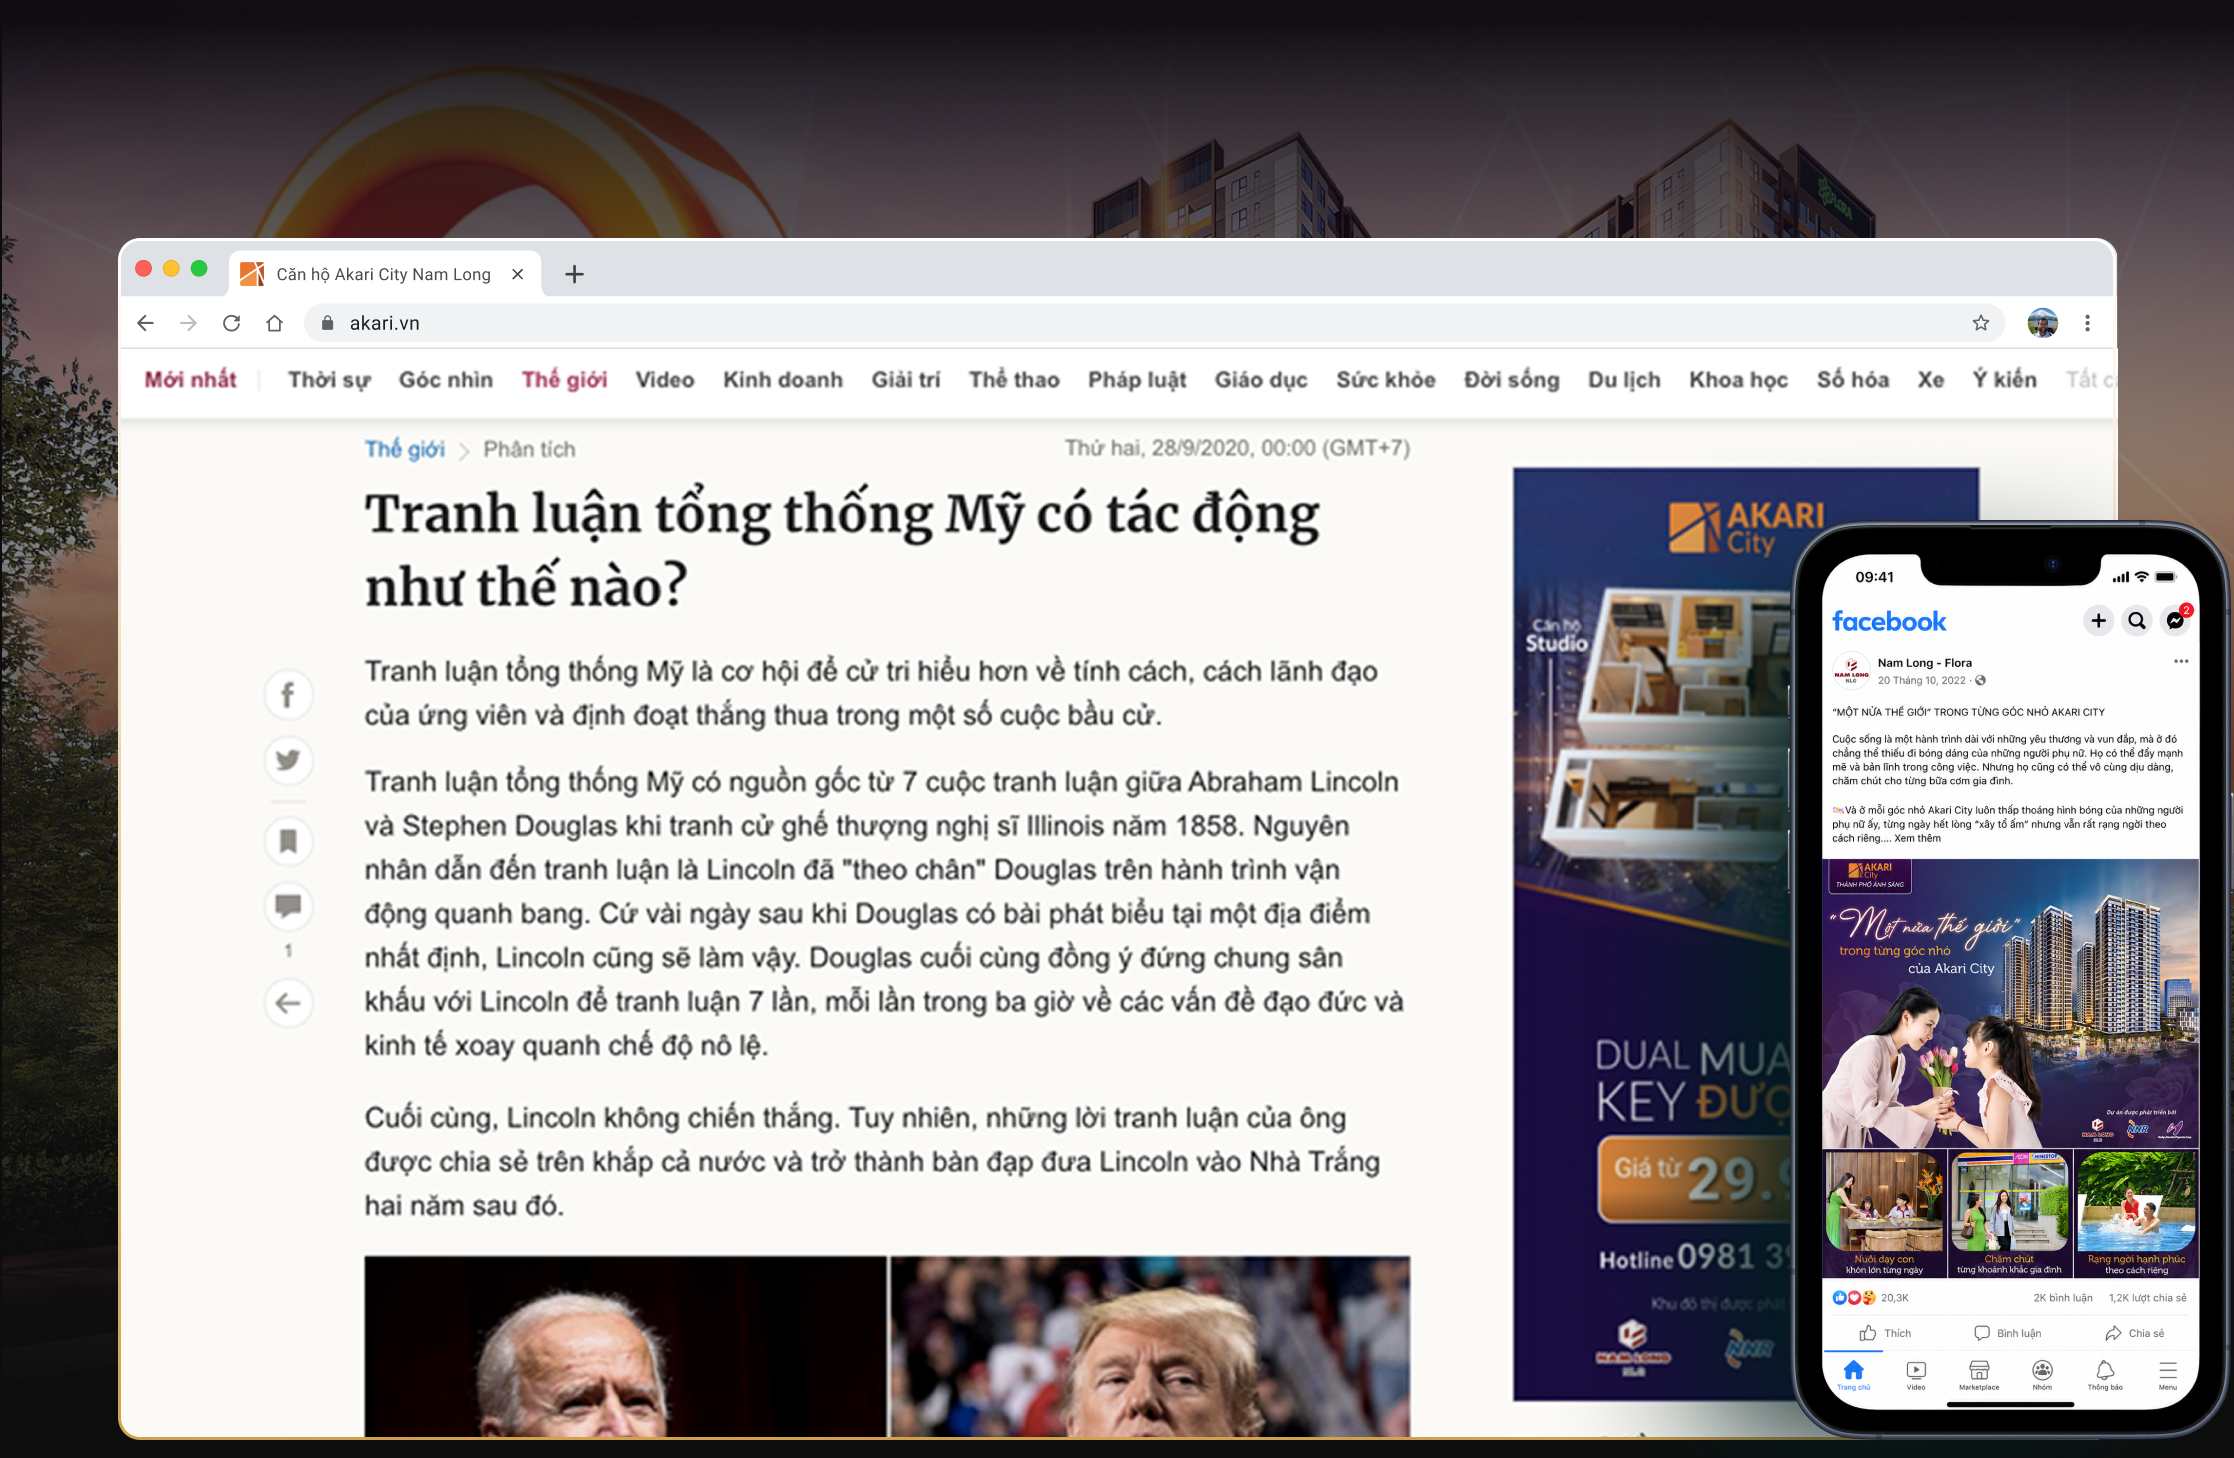Tap the Nam Long profile picture

pos(1851,671)
